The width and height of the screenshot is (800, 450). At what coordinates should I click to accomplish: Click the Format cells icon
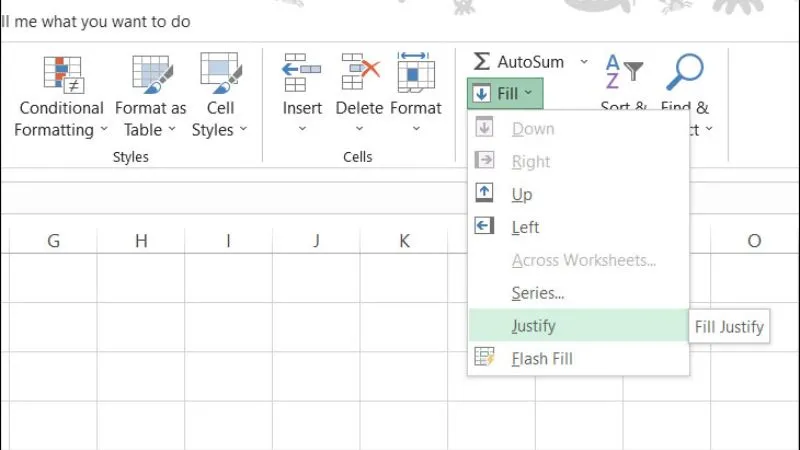click(x=416, y=73)
